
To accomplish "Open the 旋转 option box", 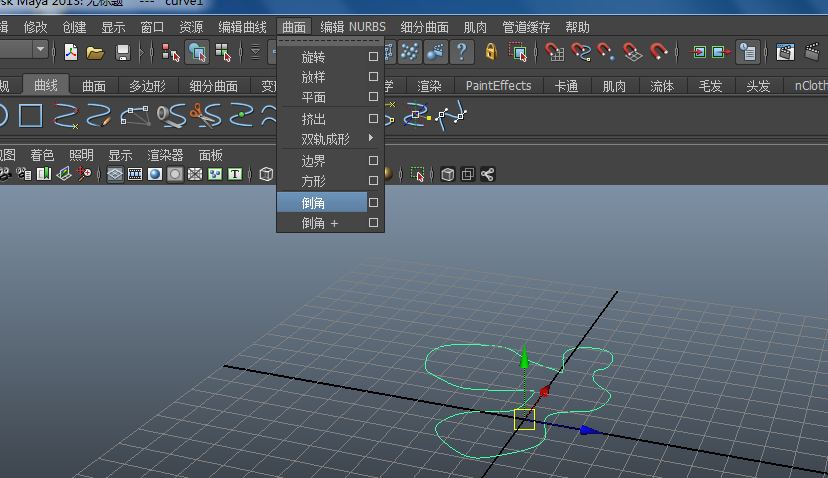I will pyautogui.click(x=373, y=57).
